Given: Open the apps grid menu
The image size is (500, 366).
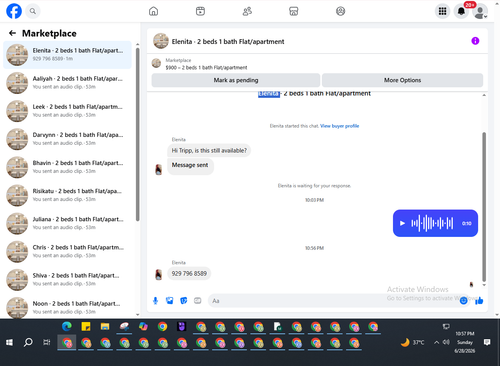Looking at the screenshot, I should coord(442,11).
